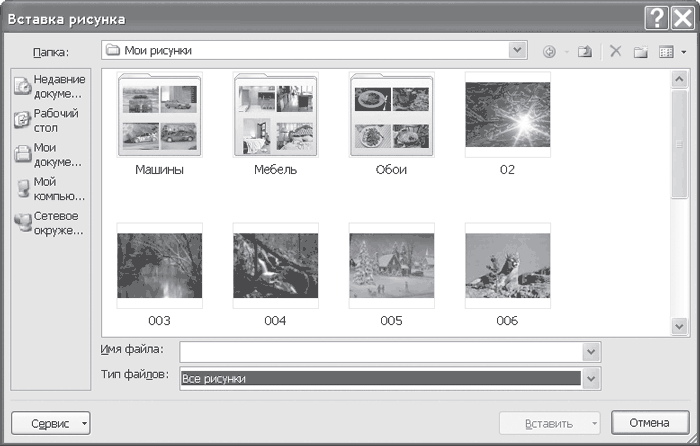This screenshot has width=700, height=446.
Task: Open Мой компьютер in the sidebar
Action: pyautogui.click(x=50, y=188)
